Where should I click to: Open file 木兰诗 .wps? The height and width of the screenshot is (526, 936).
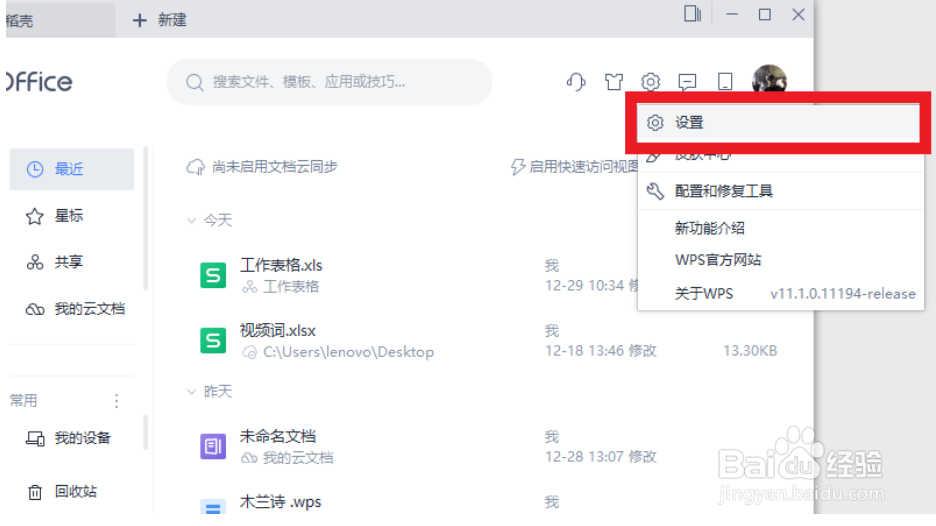[x=281, y=502]
